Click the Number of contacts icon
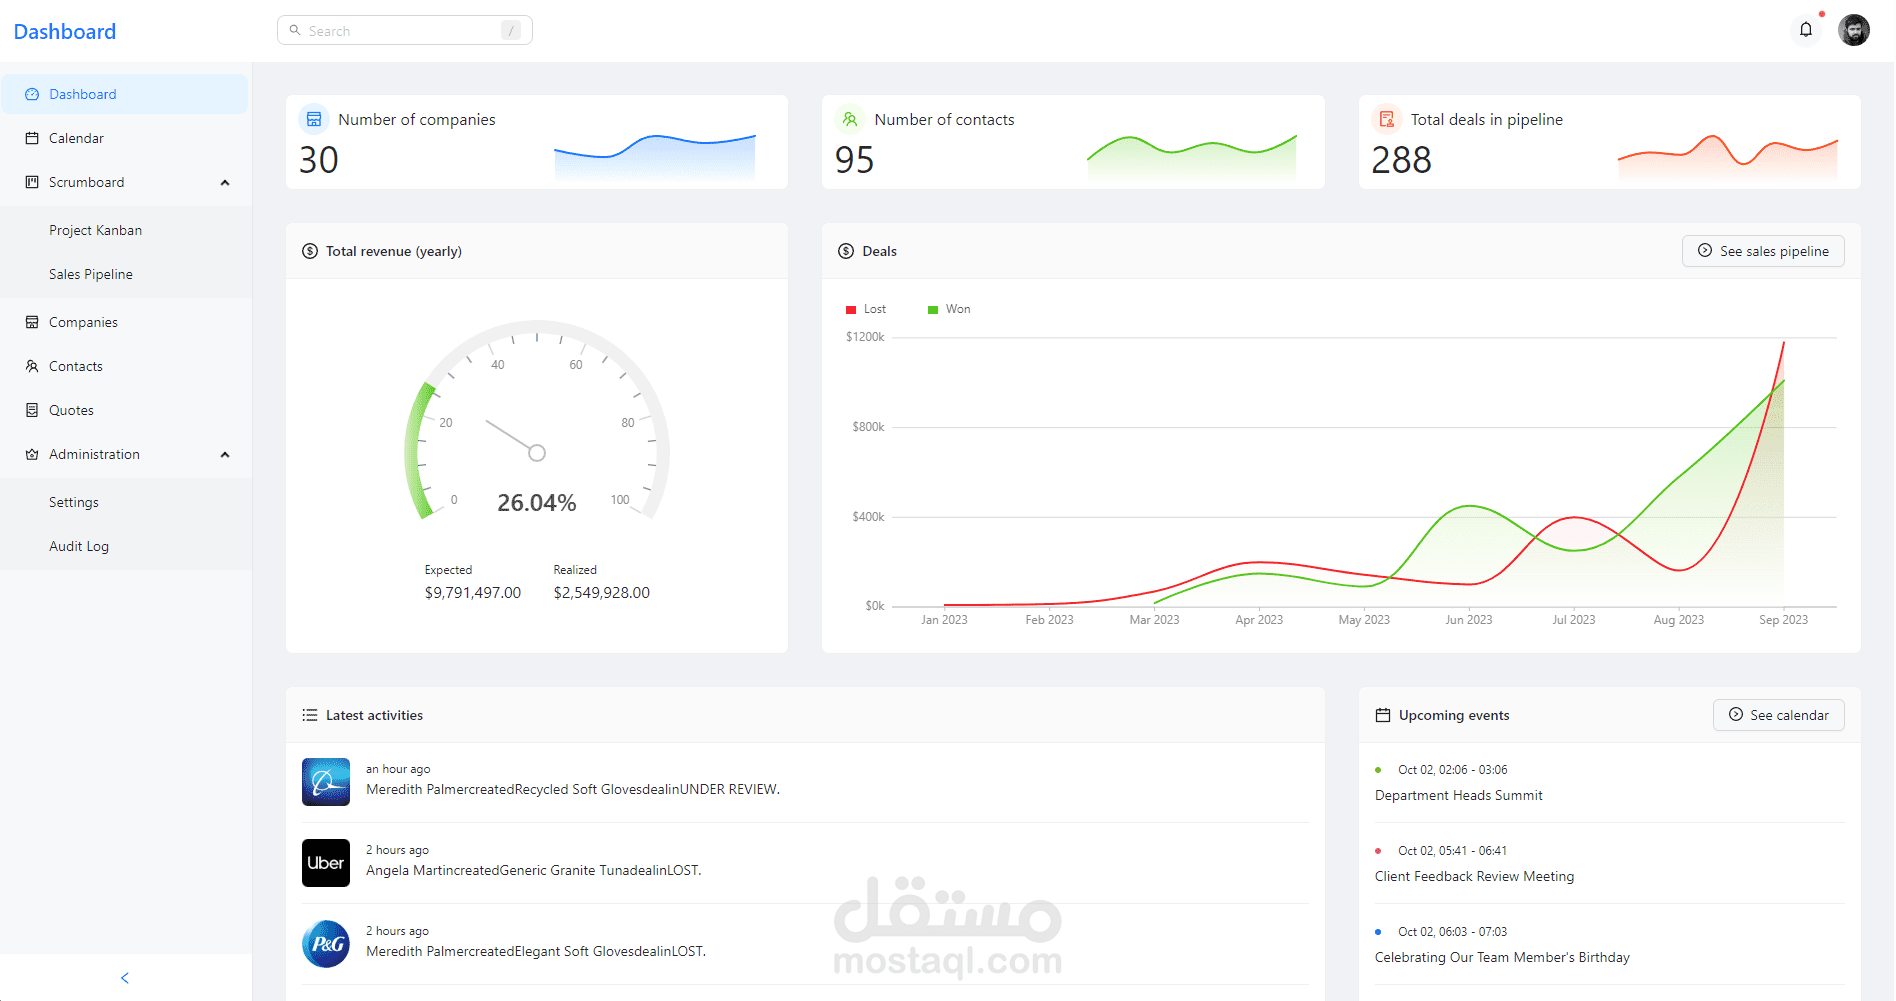This screenshot has height=1001, width=1896. pyautogui.click(x=850, y=119)
